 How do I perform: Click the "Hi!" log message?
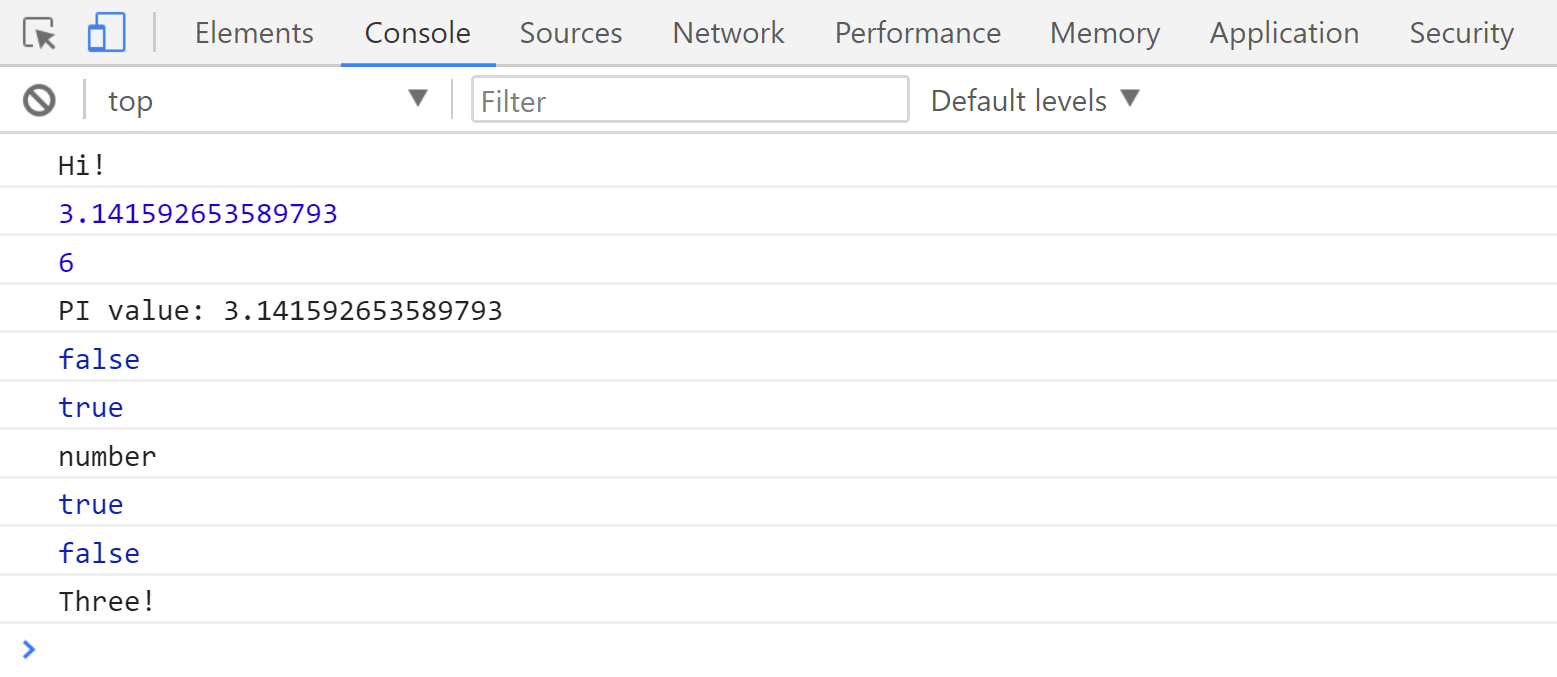click(x=82, y=165)
